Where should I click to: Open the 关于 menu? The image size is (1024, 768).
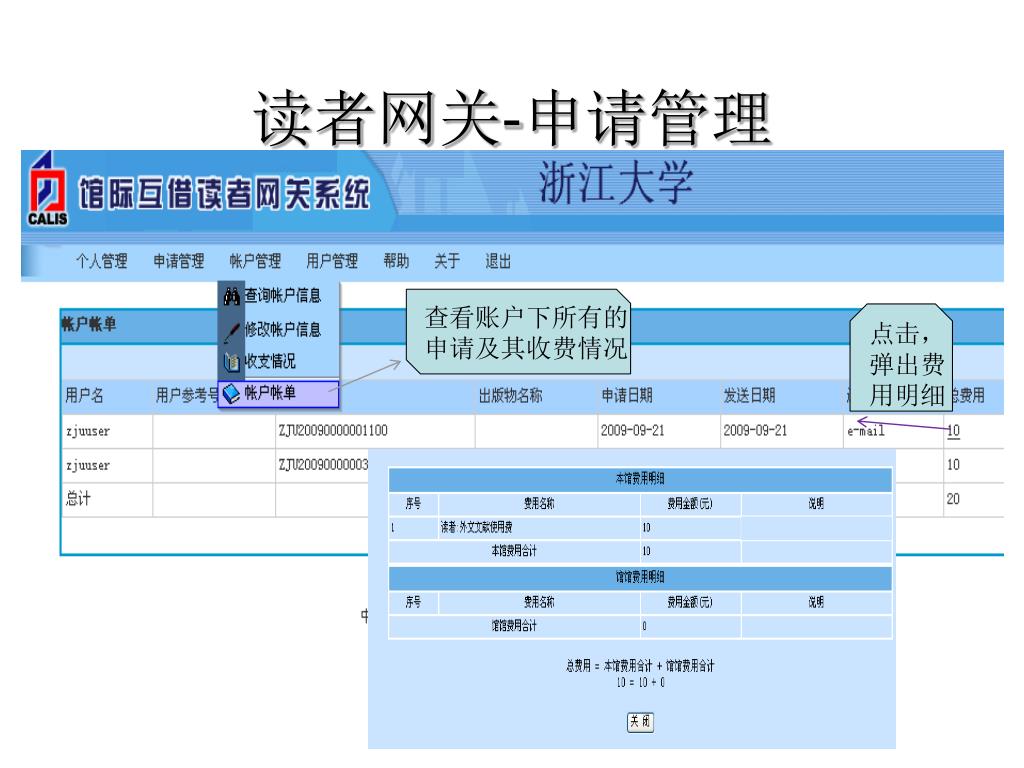pos(447,262)
